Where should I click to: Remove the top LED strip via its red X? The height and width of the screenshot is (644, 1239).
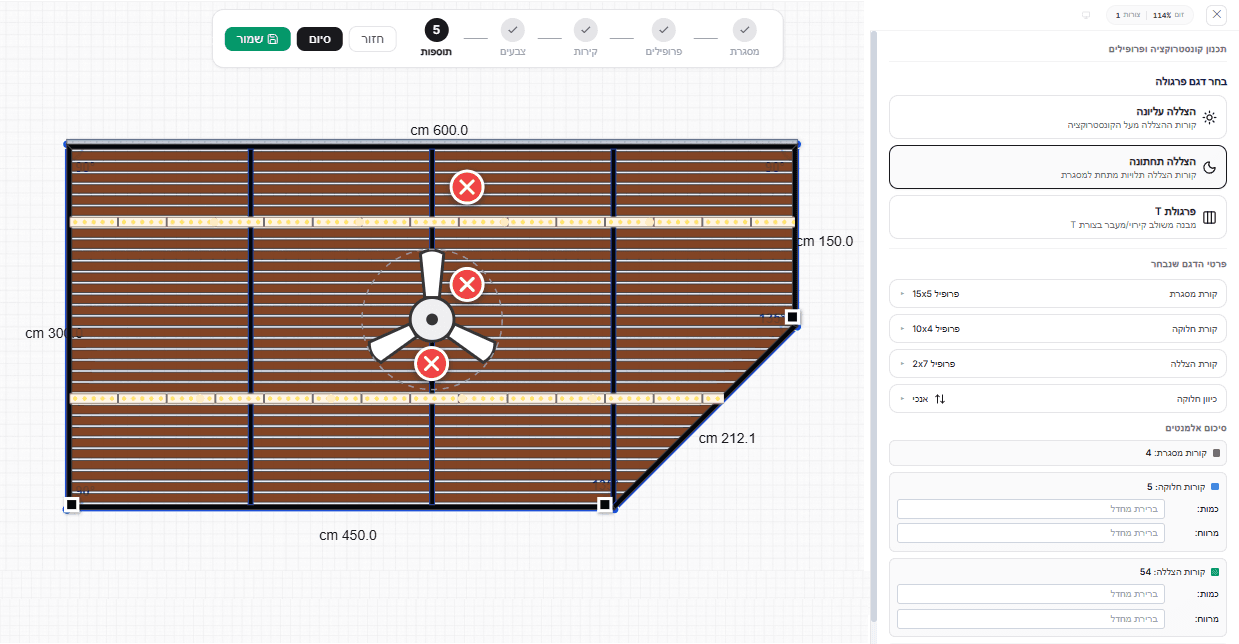tap(467, 187)
